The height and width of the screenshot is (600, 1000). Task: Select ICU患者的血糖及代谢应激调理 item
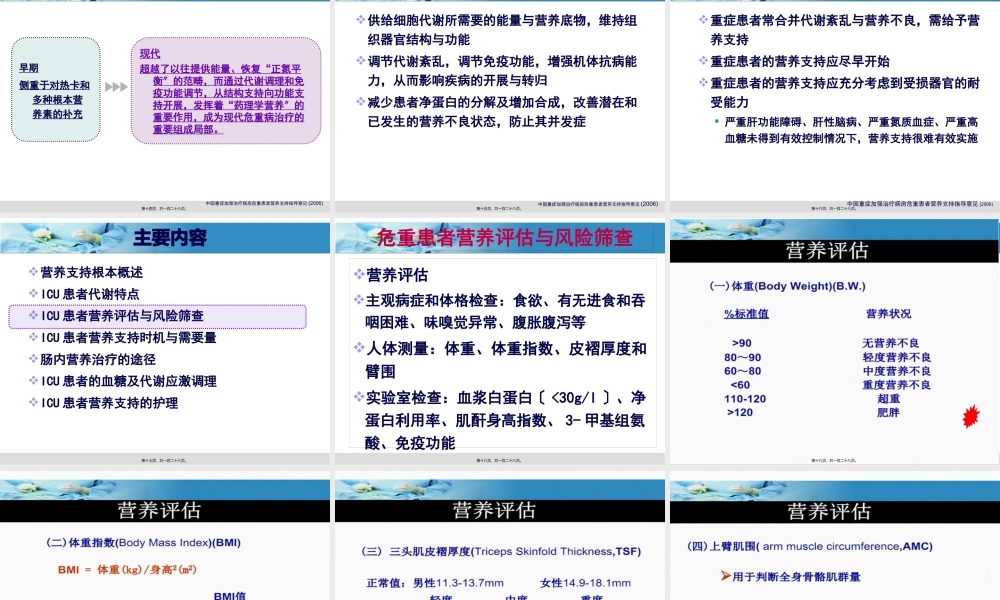[128, 381]
